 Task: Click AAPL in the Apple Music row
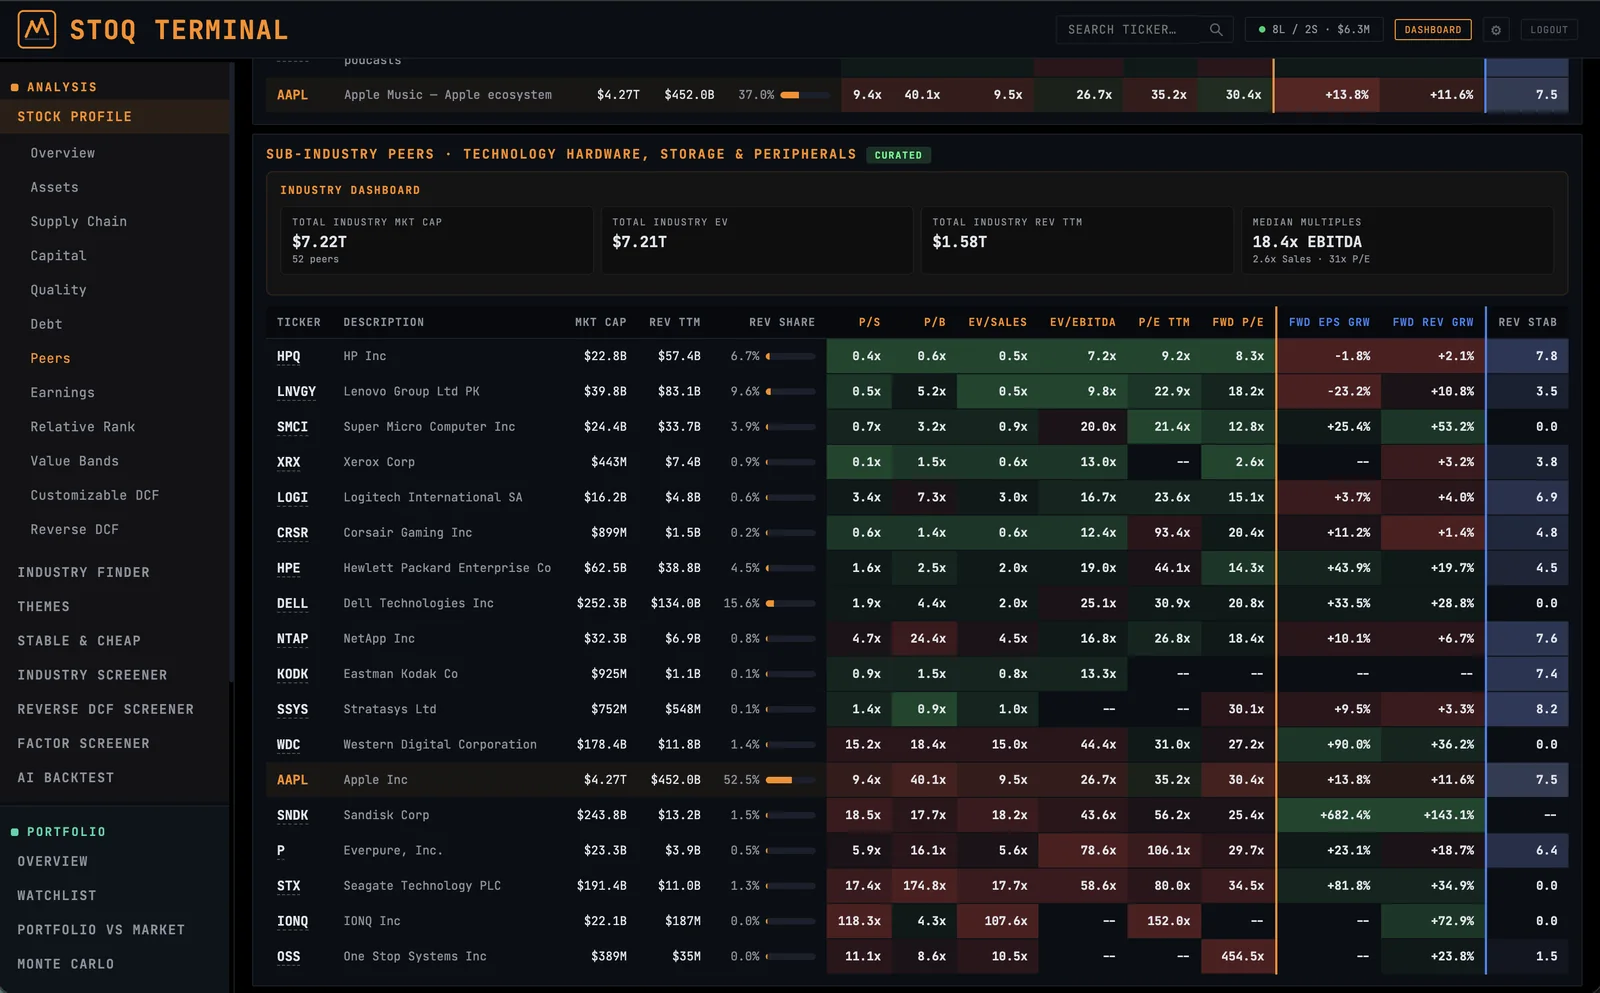pyautogui.click(x=293, y=95)
